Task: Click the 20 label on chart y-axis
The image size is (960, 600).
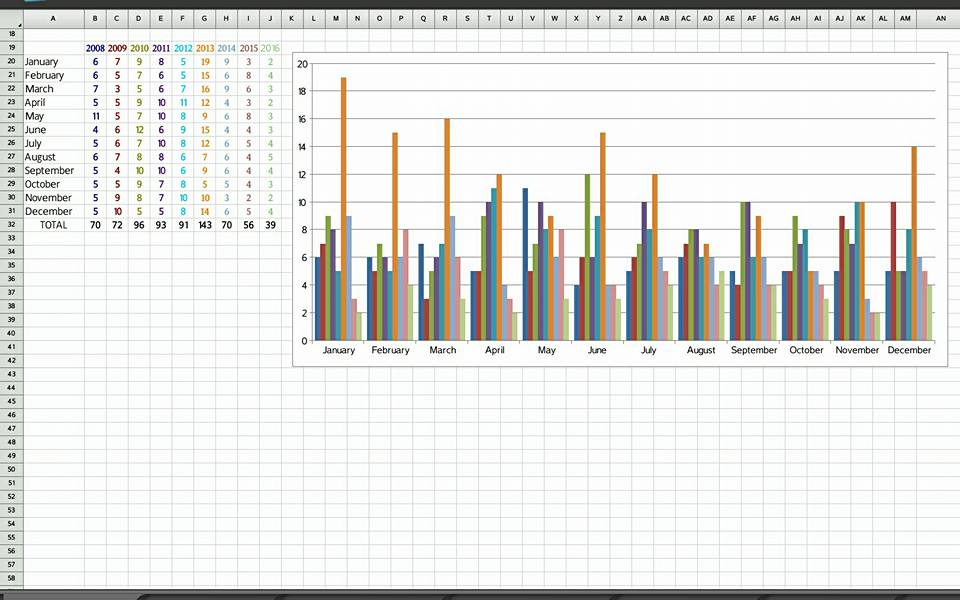Action: coord(301,63)
